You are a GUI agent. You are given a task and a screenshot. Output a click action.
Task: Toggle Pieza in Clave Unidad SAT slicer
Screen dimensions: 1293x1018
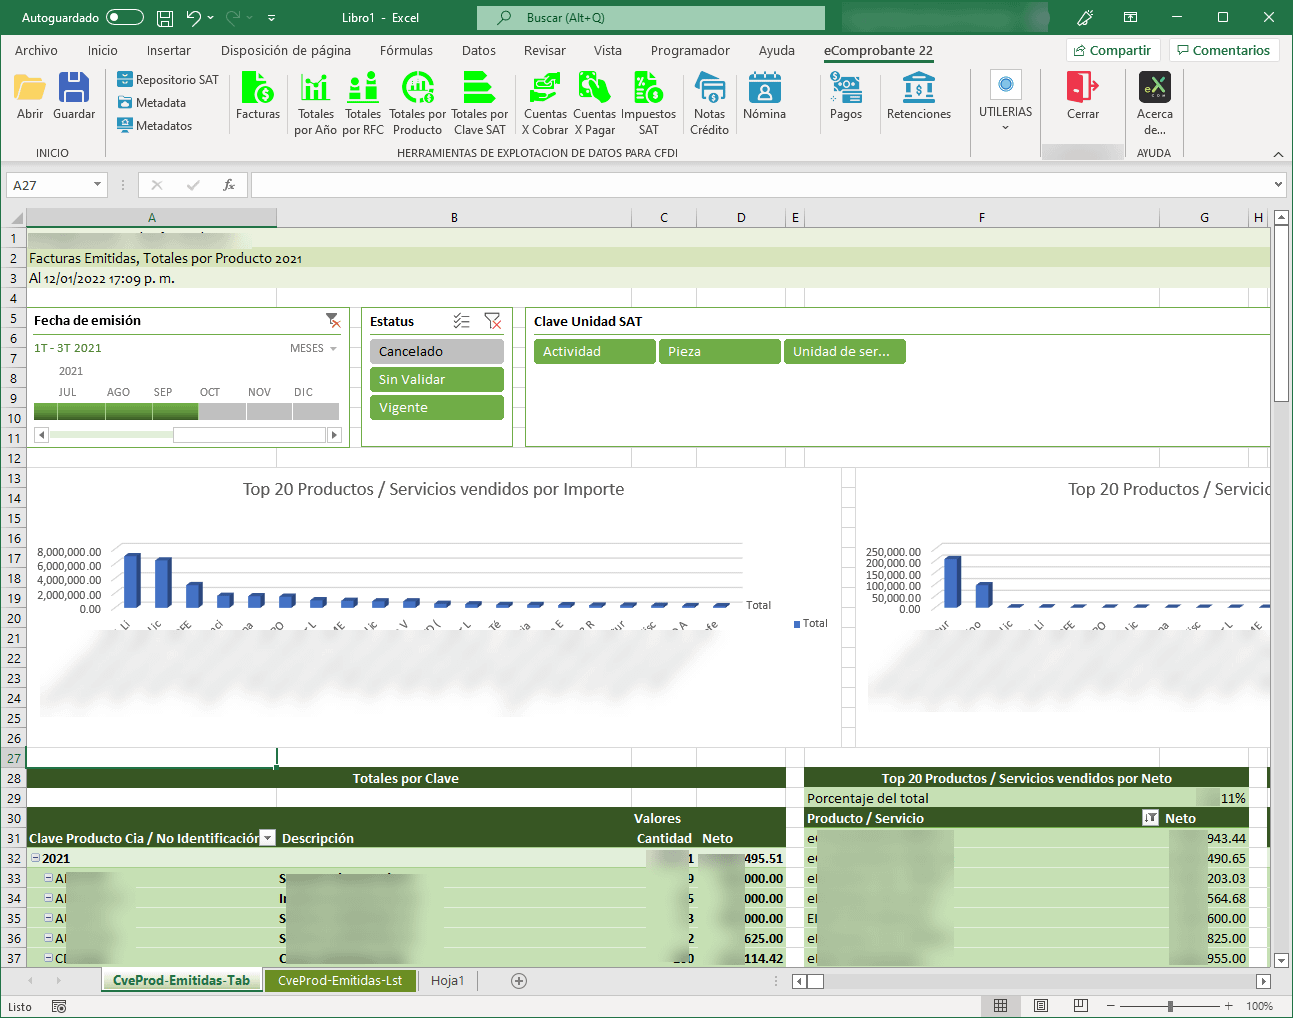tap(720, 352)
